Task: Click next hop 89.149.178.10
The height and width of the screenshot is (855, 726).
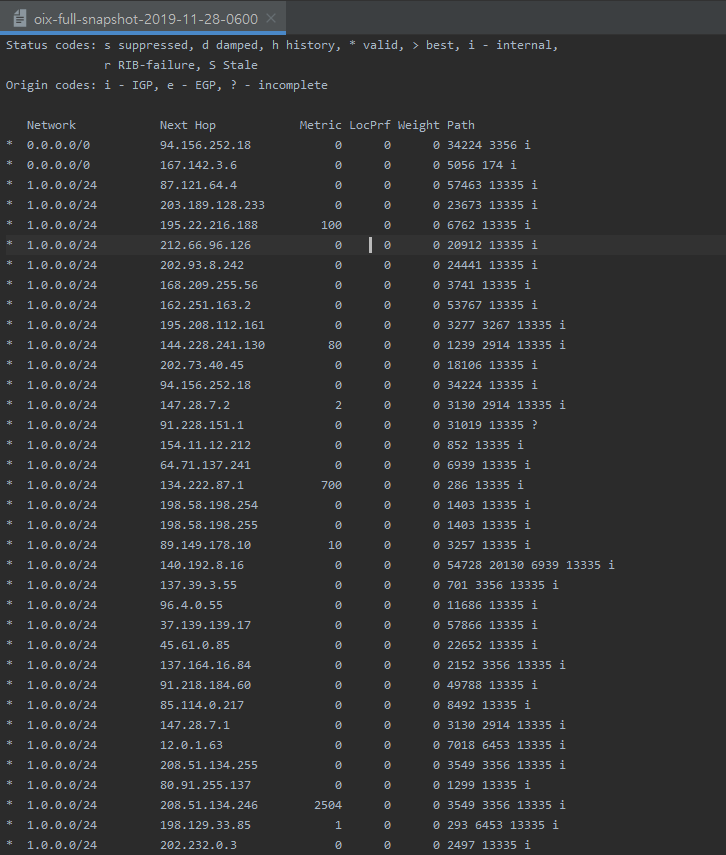Action: pos(205,545)
